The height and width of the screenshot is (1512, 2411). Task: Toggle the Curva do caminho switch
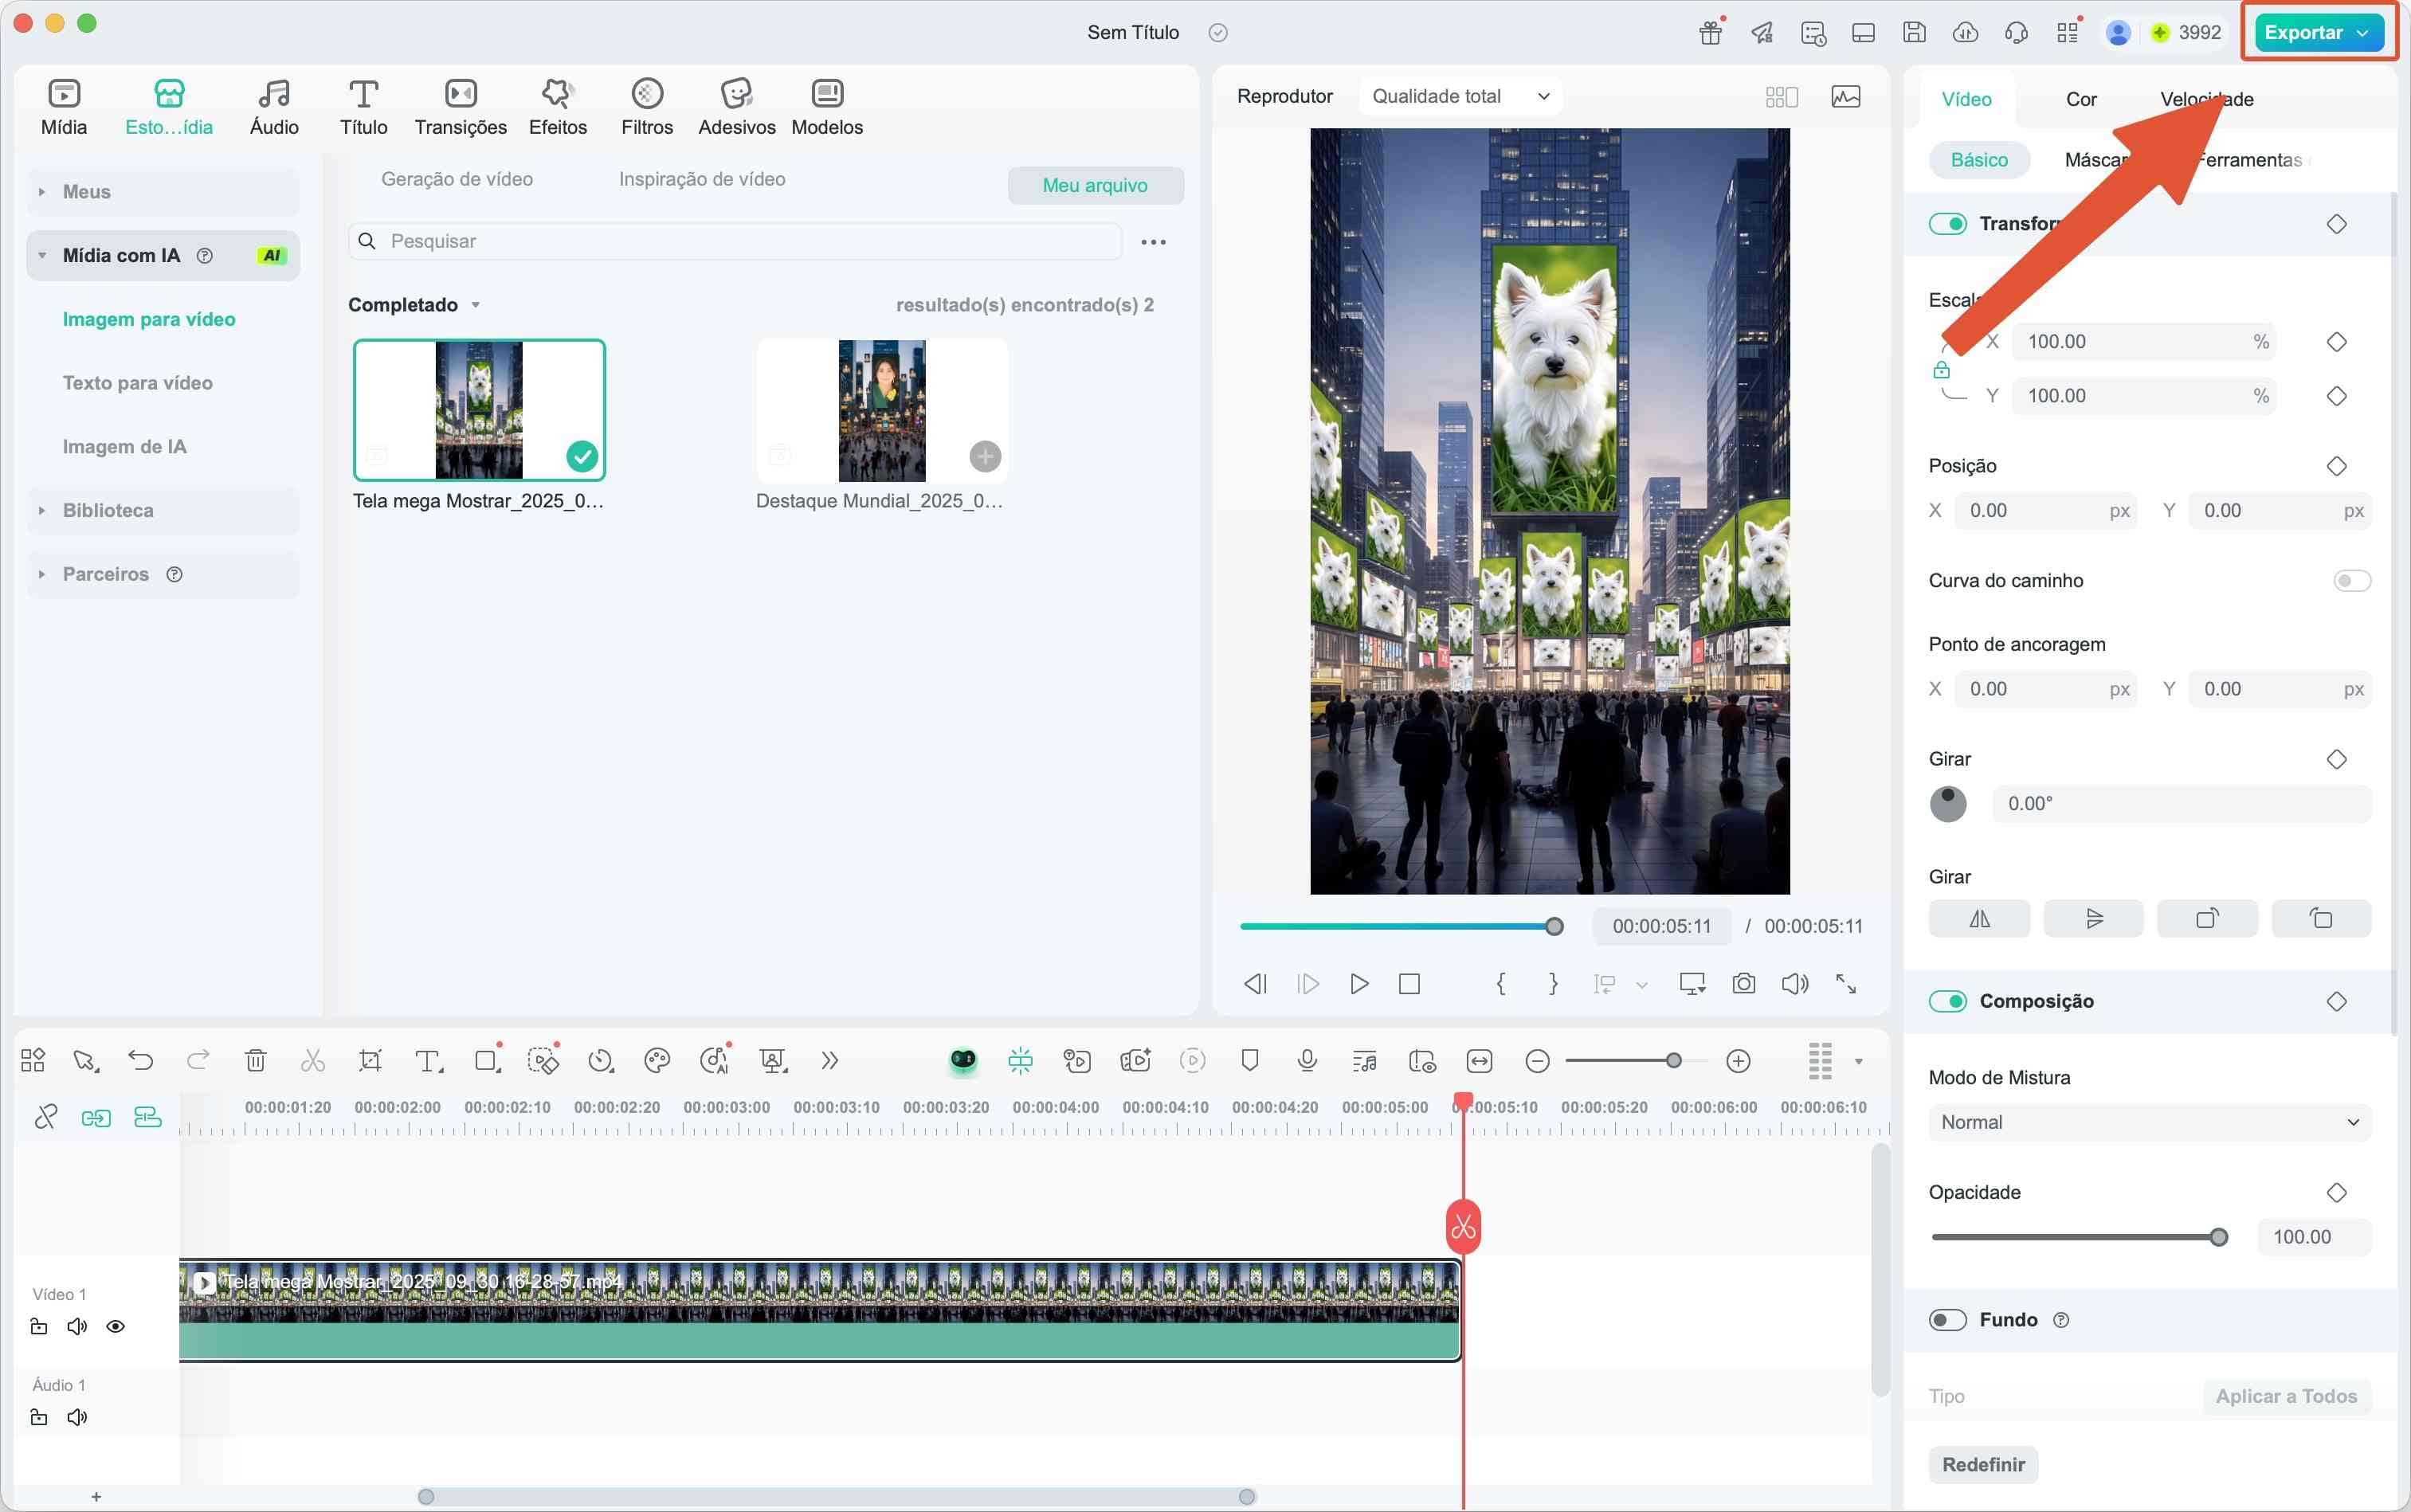[x=2351, y=580]
